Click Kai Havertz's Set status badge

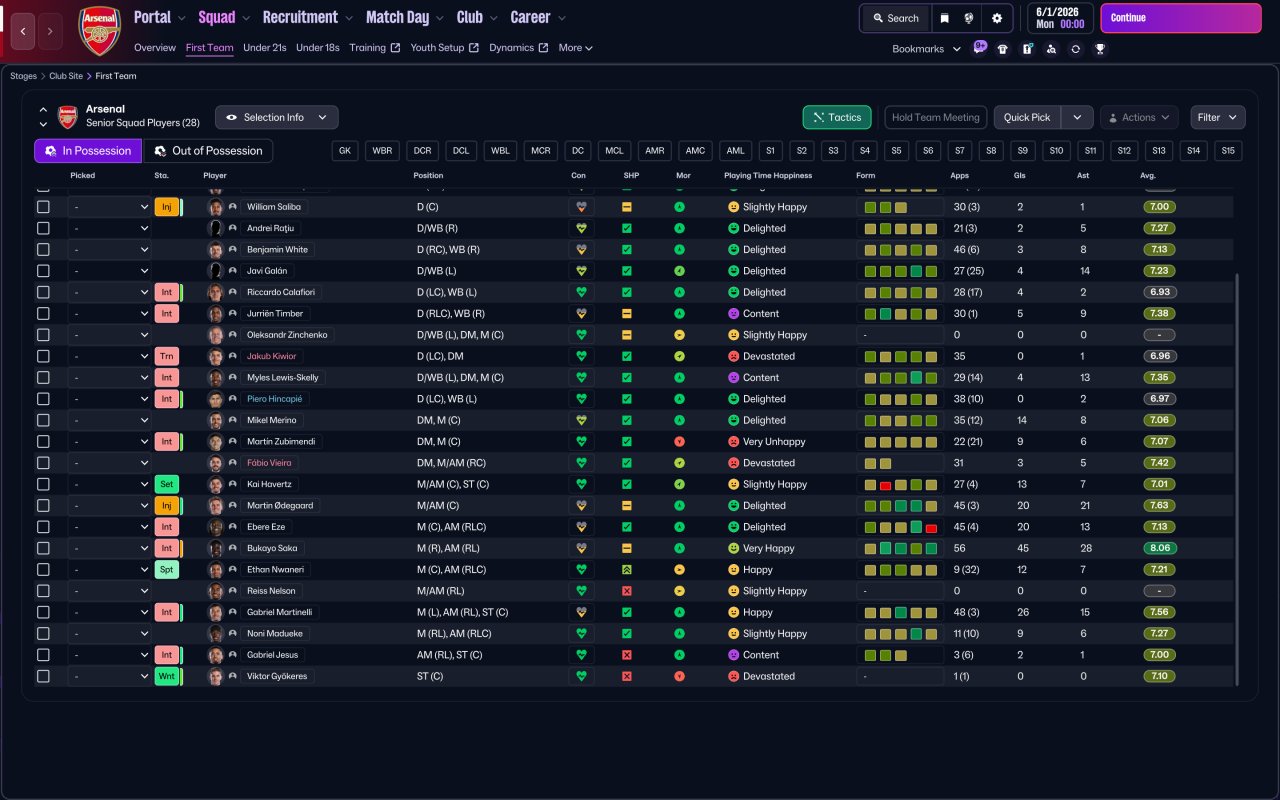point(167,484)
